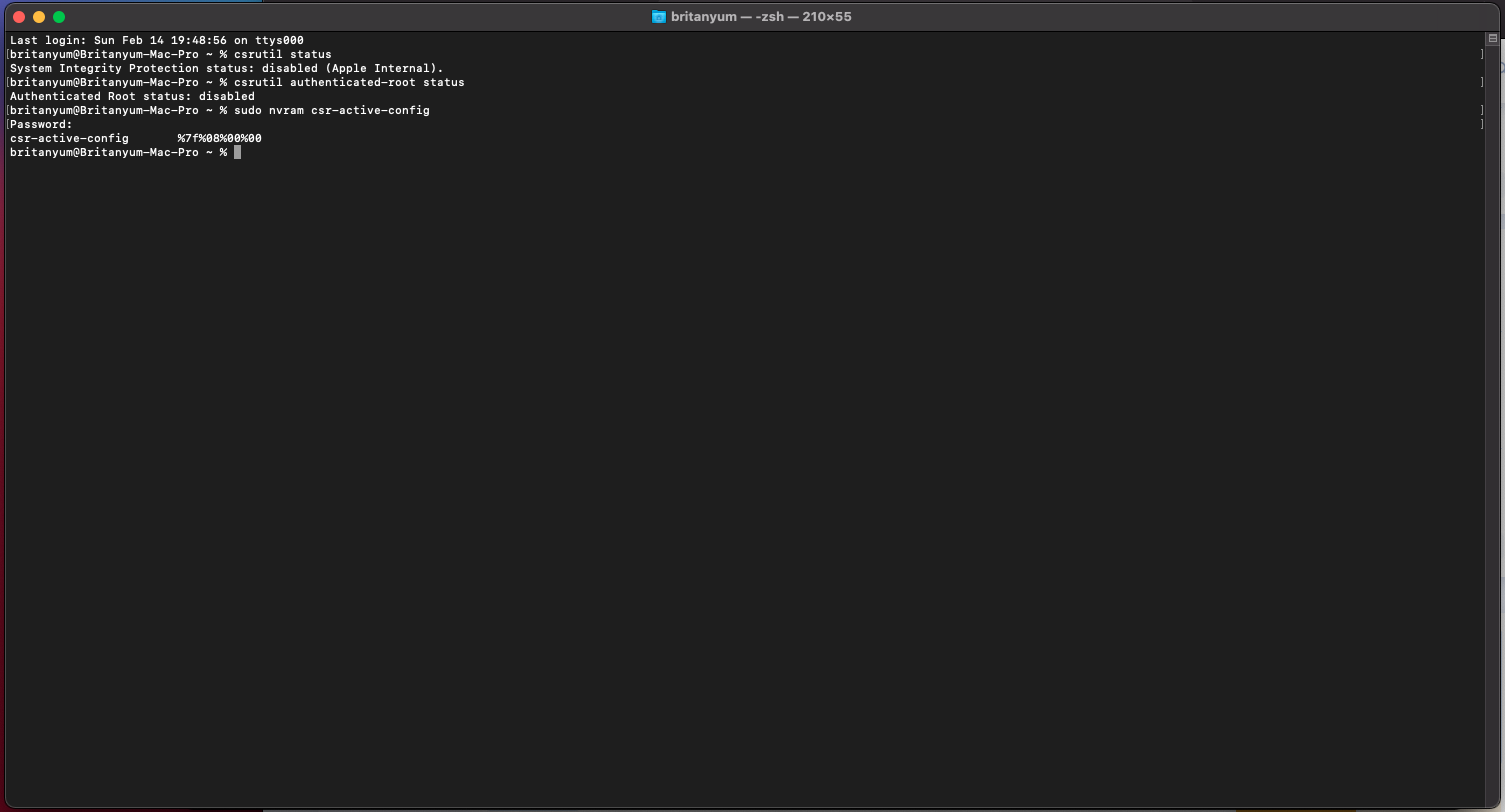This screenshot has height=812, width=1505.
Task: Click right mark bracket of authenticated-root command line
Action: tap(1481, 82)
